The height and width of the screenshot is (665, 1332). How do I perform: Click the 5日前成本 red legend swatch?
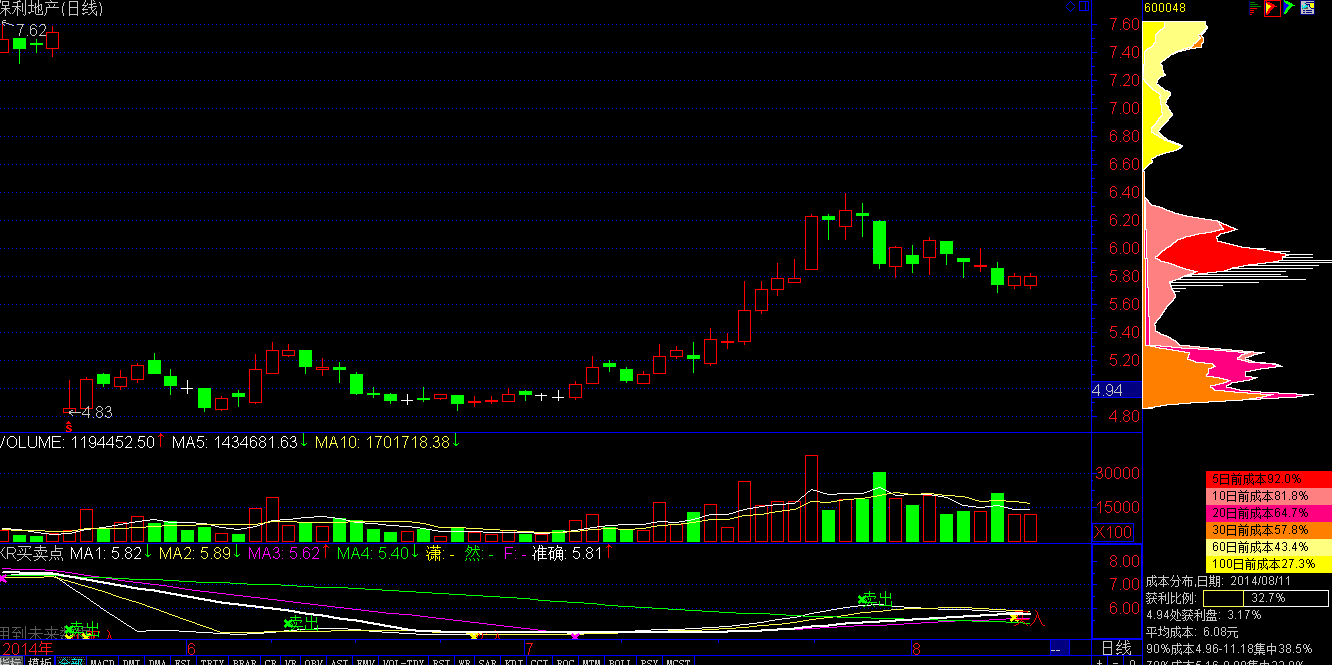pyautogui.click(x=1267, y=479)
